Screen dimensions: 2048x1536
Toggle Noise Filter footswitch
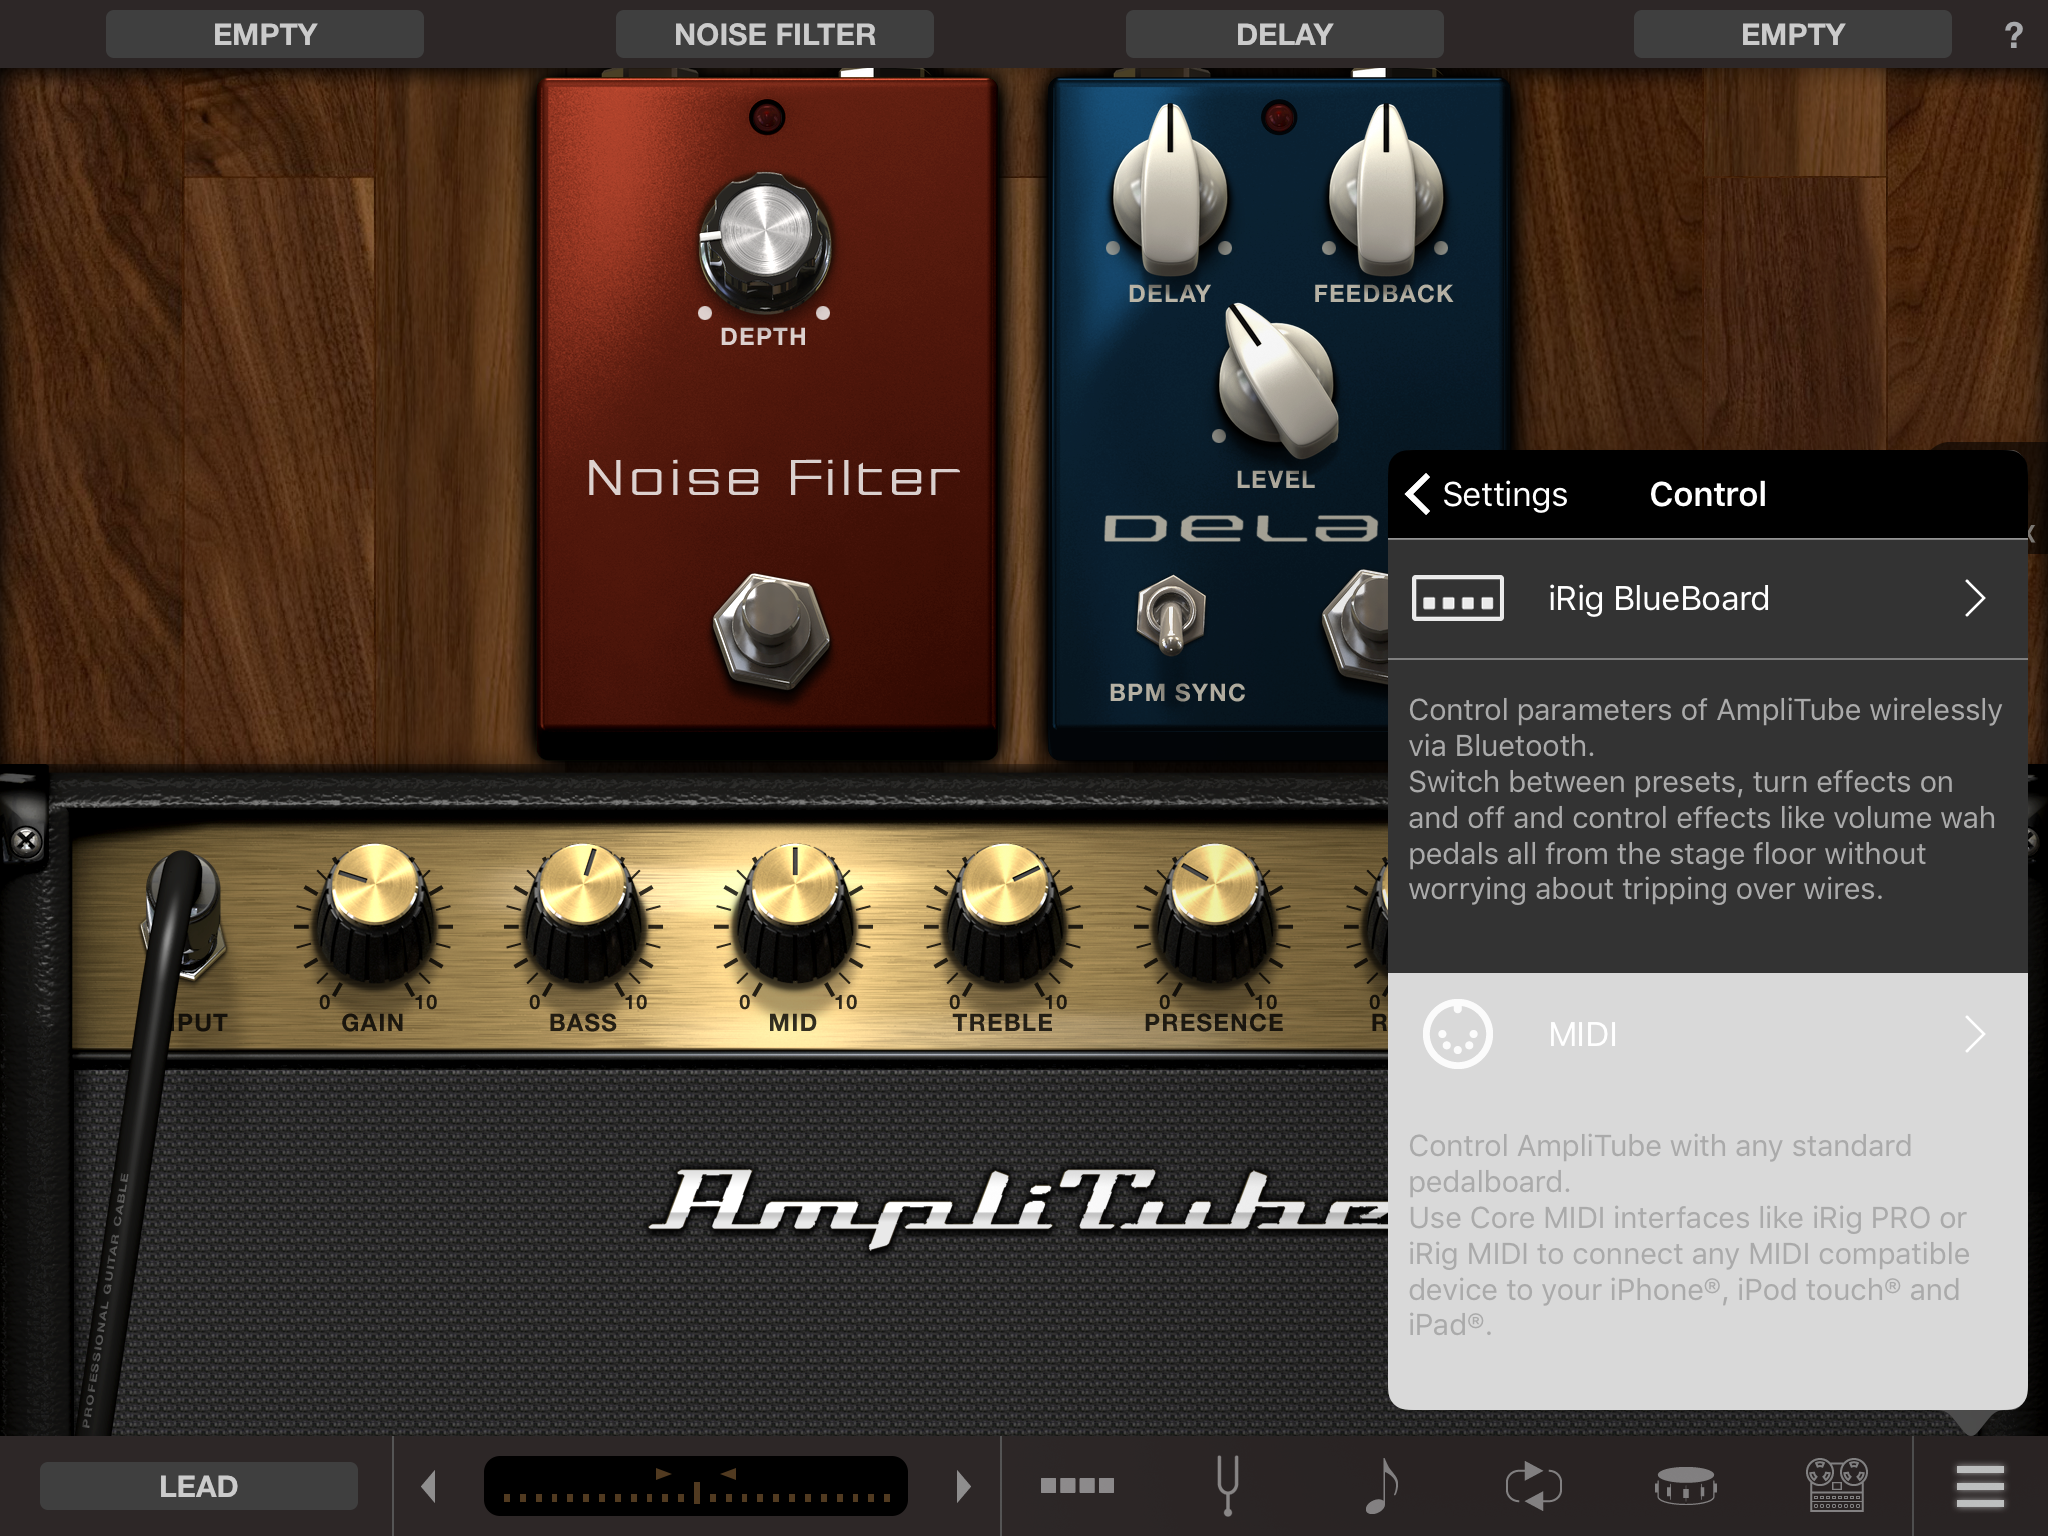tap(771, 631)
